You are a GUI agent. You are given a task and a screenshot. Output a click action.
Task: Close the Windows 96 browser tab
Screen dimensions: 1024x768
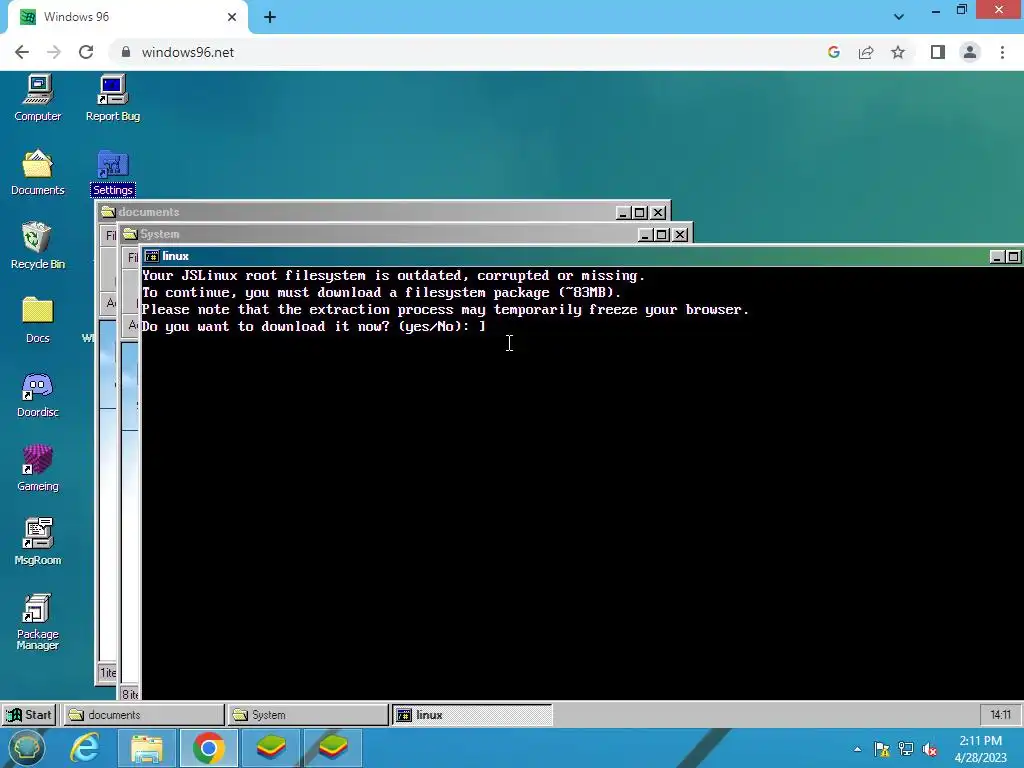(232, 17)
